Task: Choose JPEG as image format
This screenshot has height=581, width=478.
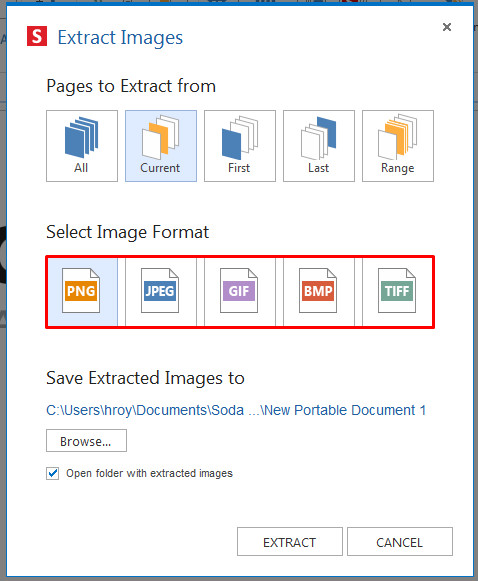Action: 161,292
